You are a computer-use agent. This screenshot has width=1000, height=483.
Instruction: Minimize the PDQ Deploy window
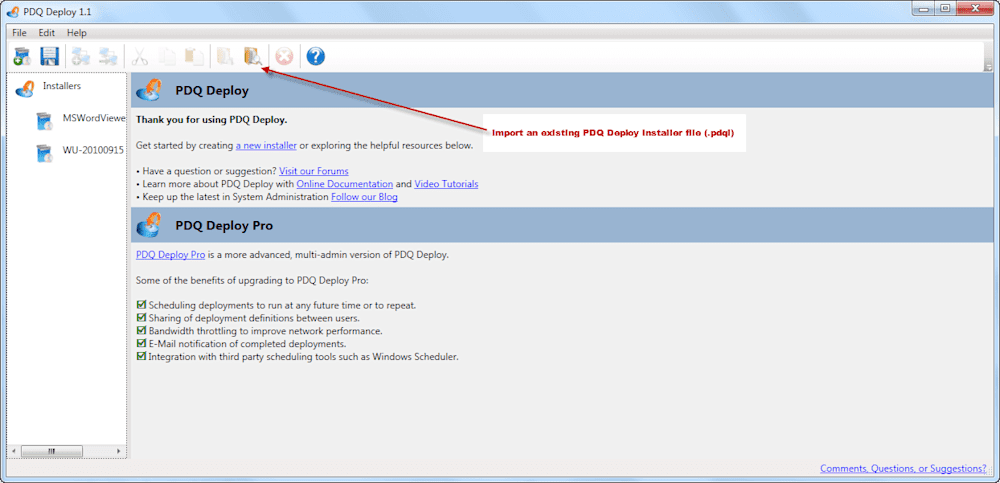pos(923,8)
